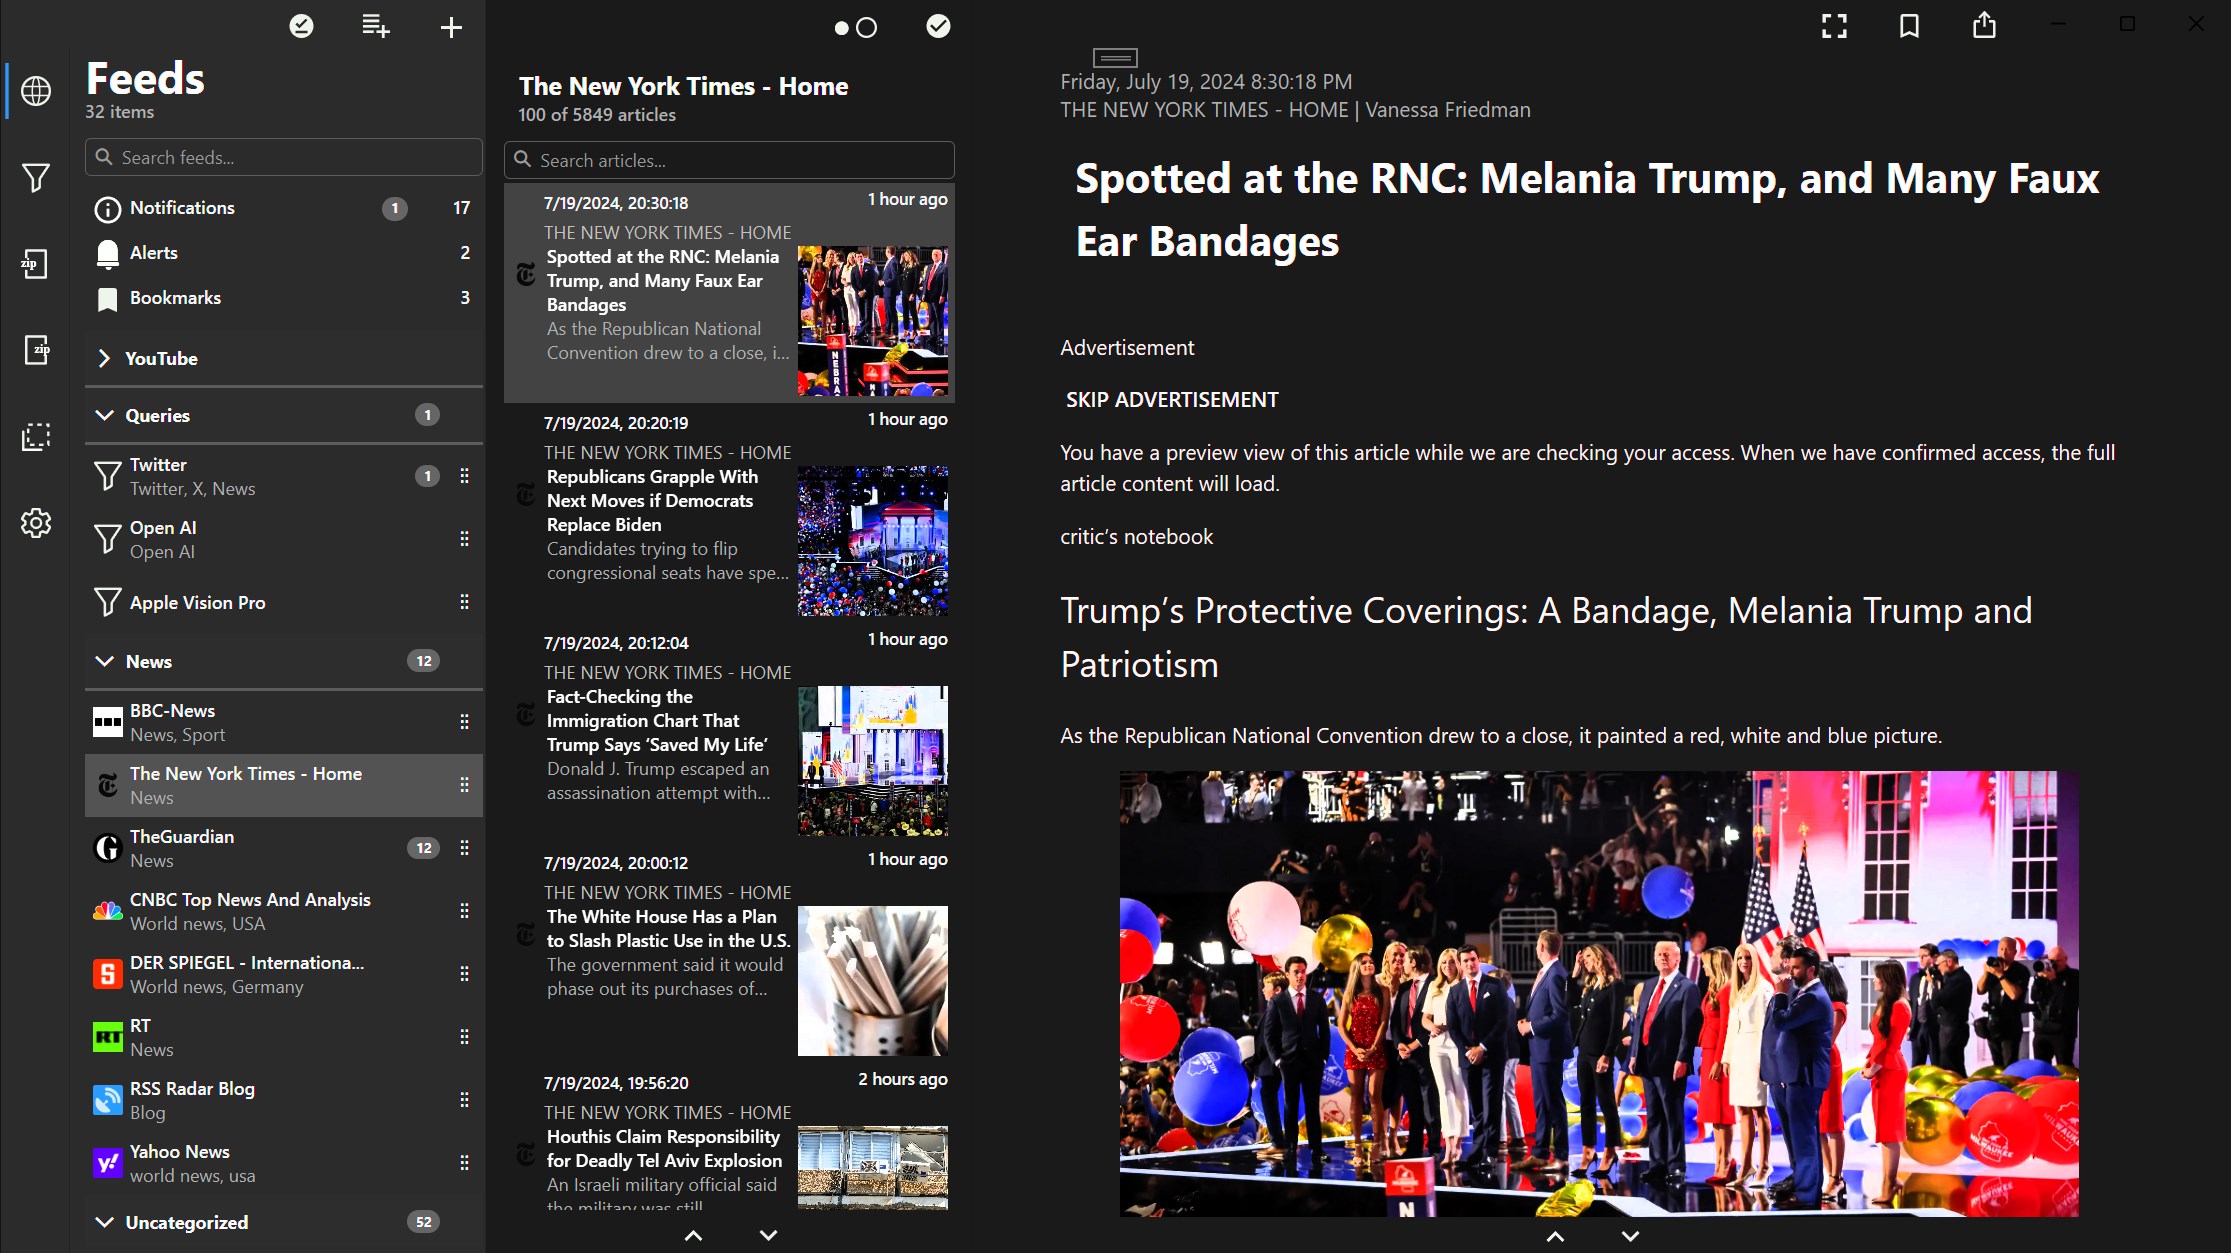Viewport: 2231px width, 1253px height.
Task: Select the globe feeds sidebar icon
Action: 36,91
